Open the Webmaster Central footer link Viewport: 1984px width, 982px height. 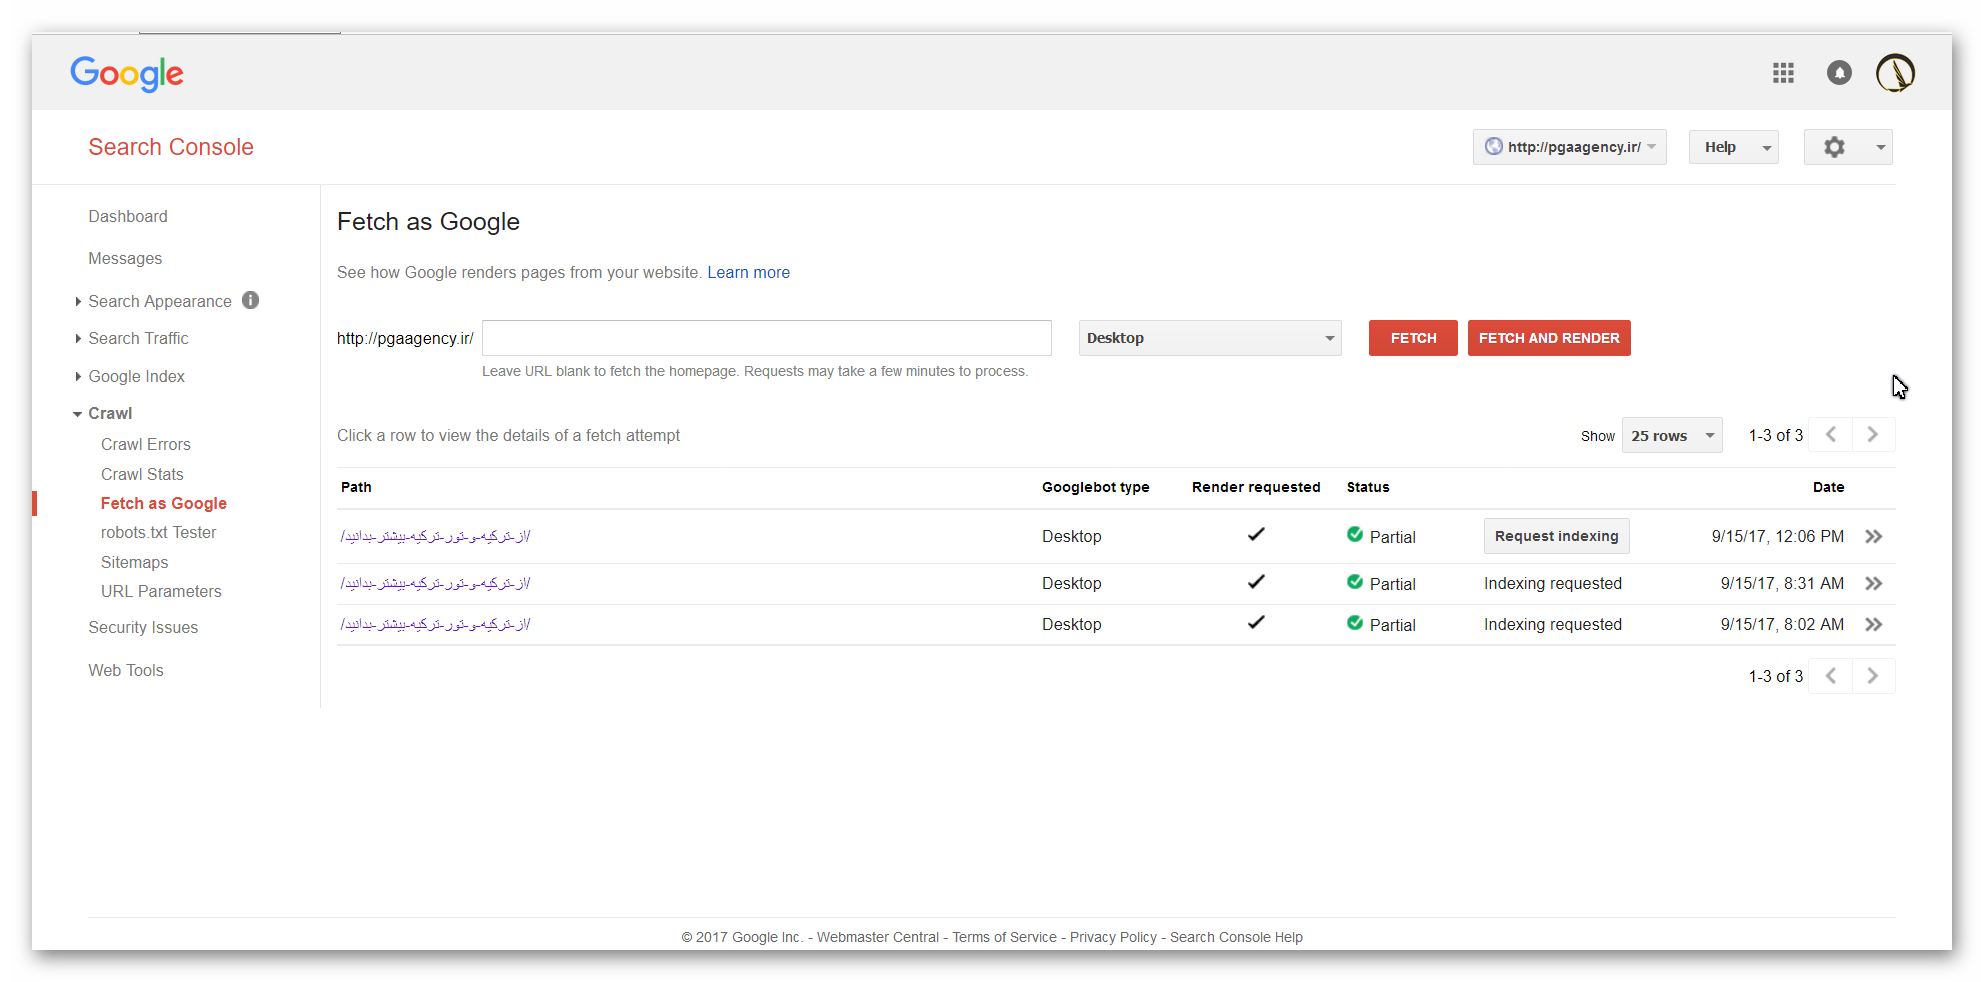(x=878, y=938)
